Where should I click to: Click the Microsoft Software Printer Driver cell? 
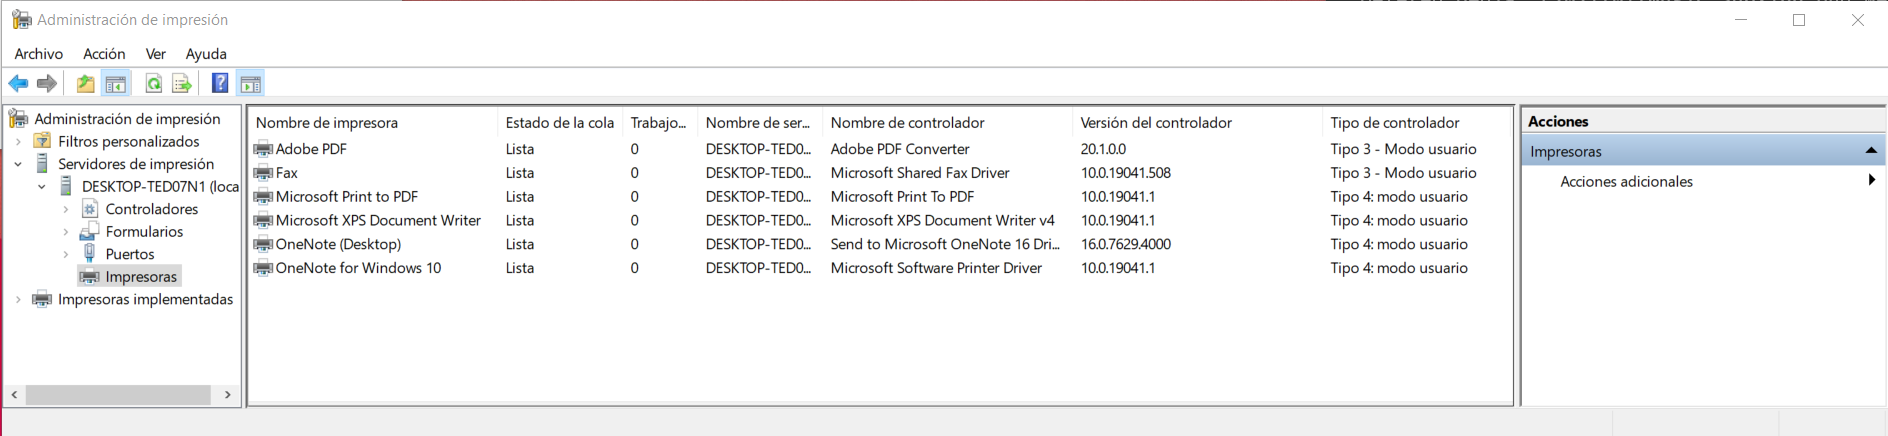pyautogui.click(x=936, y=268)
